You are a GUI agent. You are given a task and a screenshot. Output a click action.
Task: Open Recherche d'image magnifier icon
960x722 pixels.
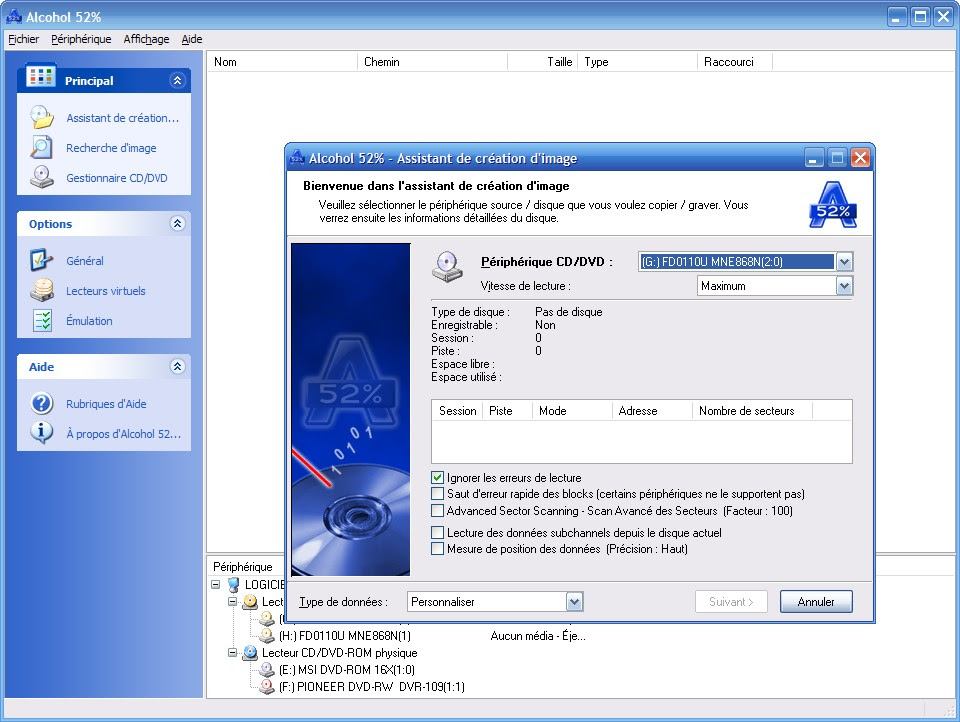tap(41, 148)
